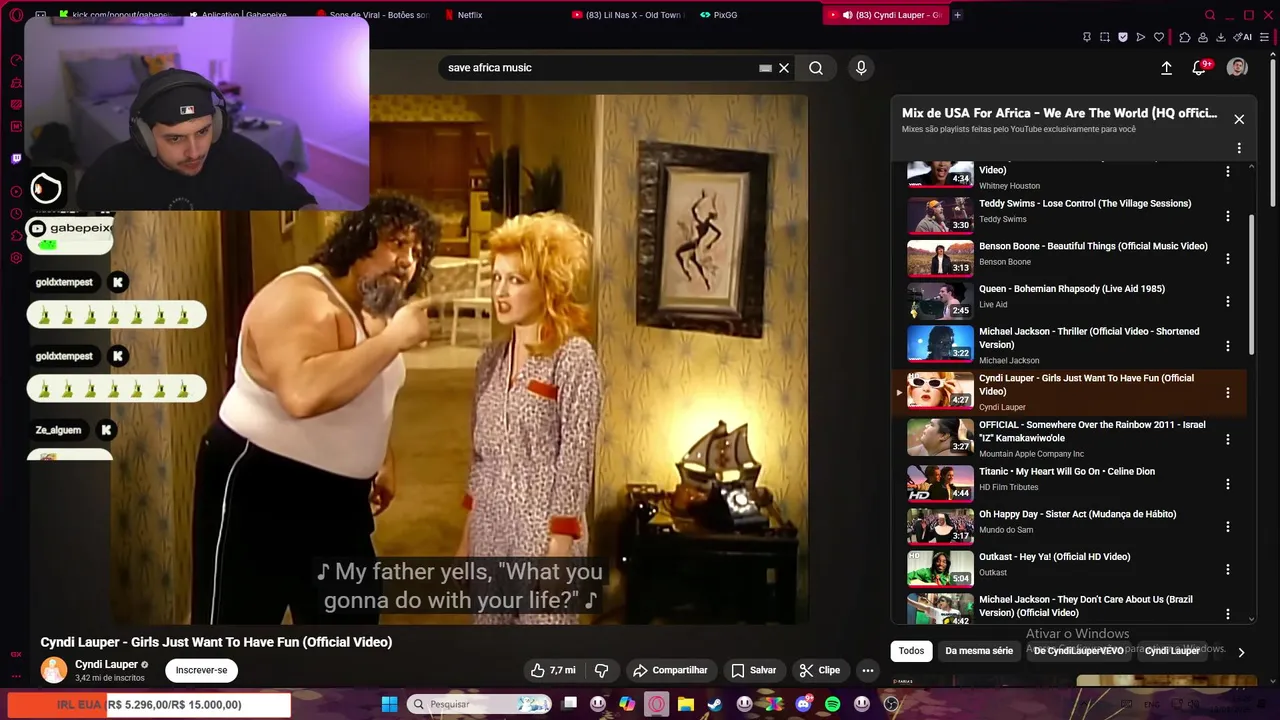Click the YouTube search magnifier button
The height and width of the screenshot is (720, 1280).
click(816, 68)
